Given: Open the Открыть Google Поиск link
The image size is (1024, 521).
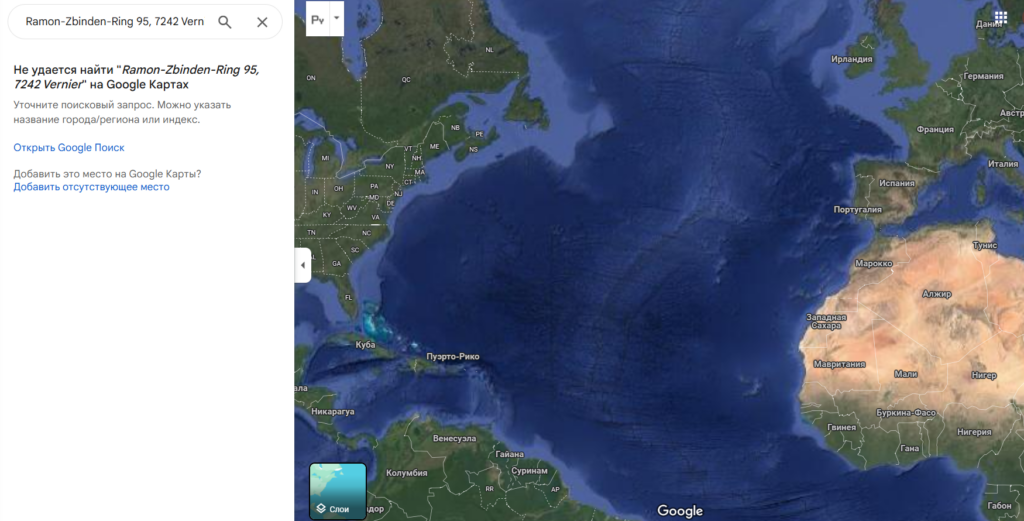Looking at the screenshot, I should [x=69, y=148].
